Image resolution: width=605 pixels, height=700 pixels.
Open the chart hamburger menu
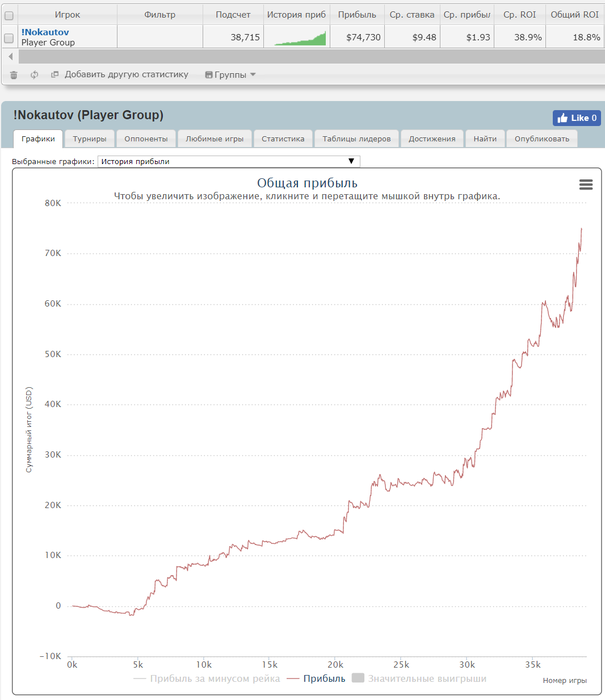(586, 184)
